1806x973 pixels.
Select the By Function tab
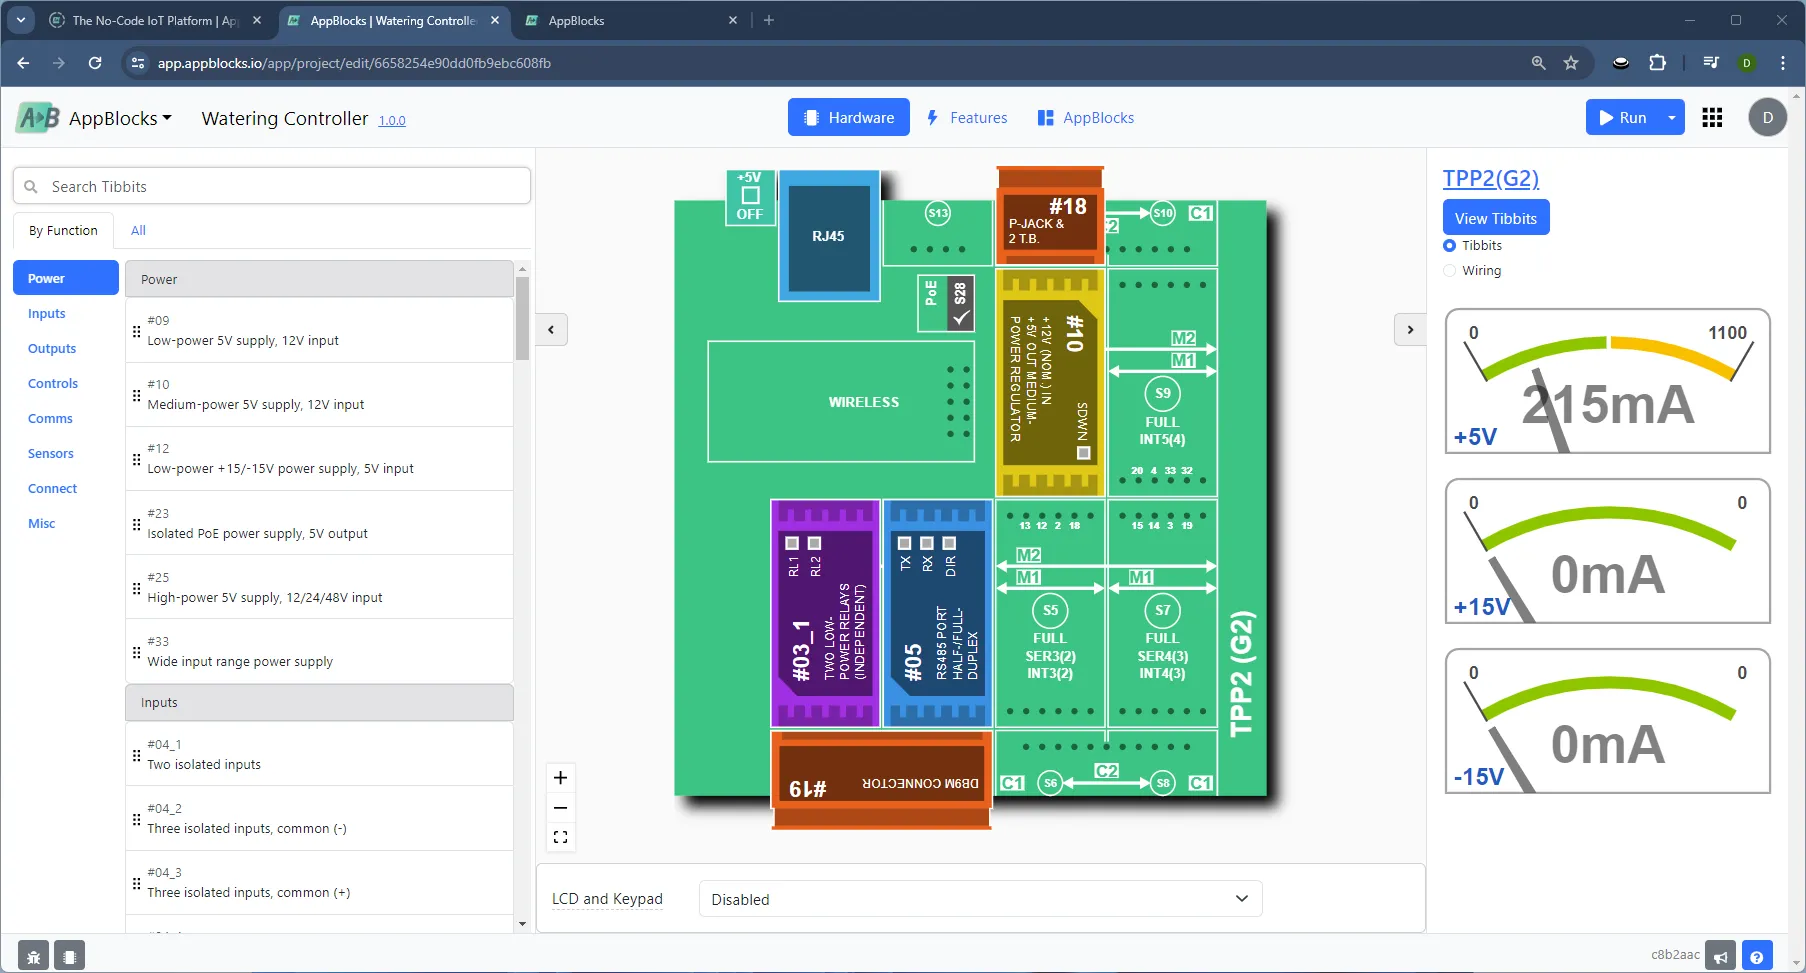(x=63, y=231)
